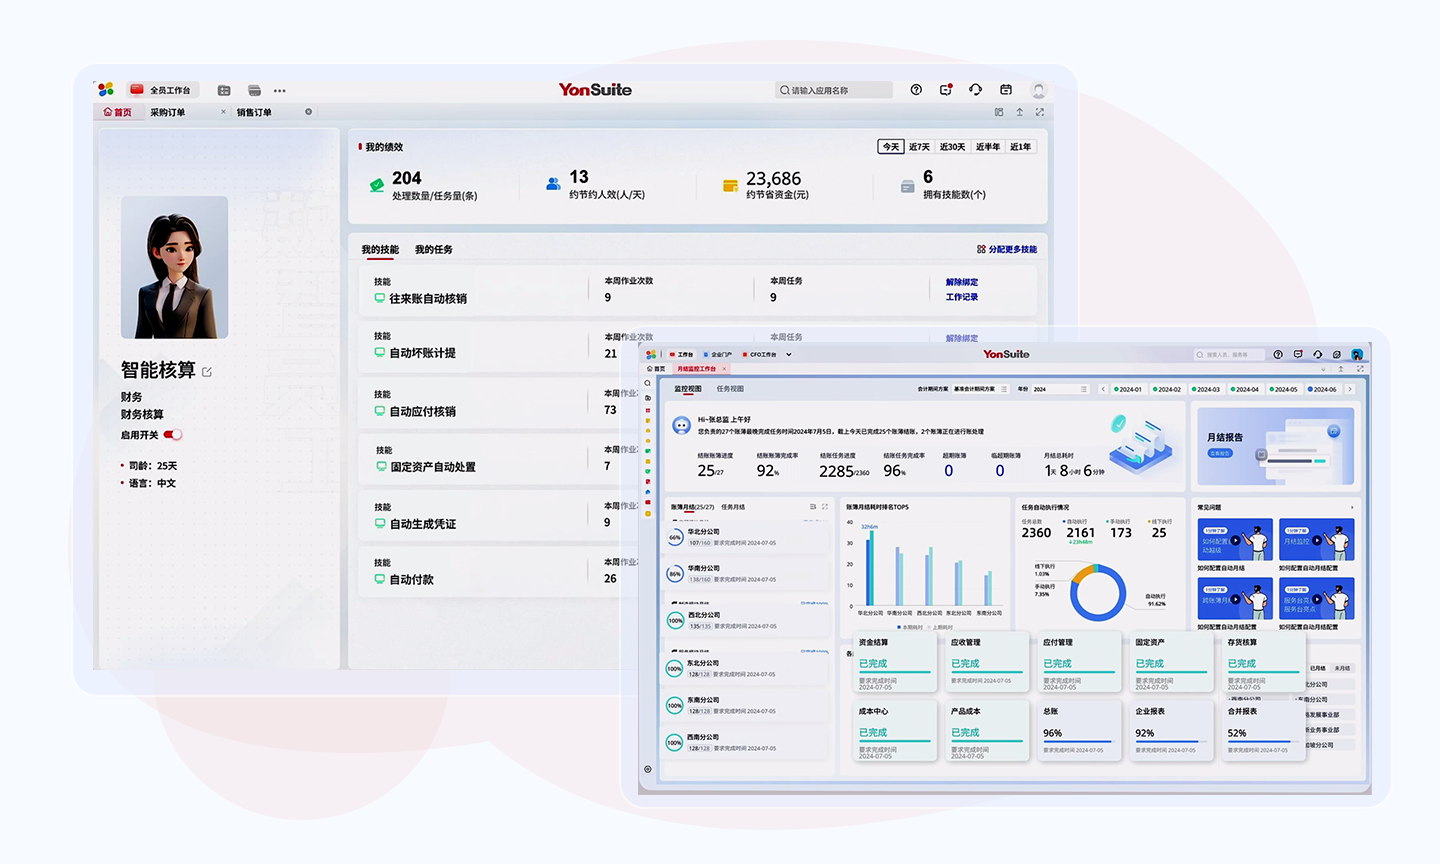Screen dimensions: 1440x864
Task: Open the headset customer support icon in the back window
Action: [975, 90]
